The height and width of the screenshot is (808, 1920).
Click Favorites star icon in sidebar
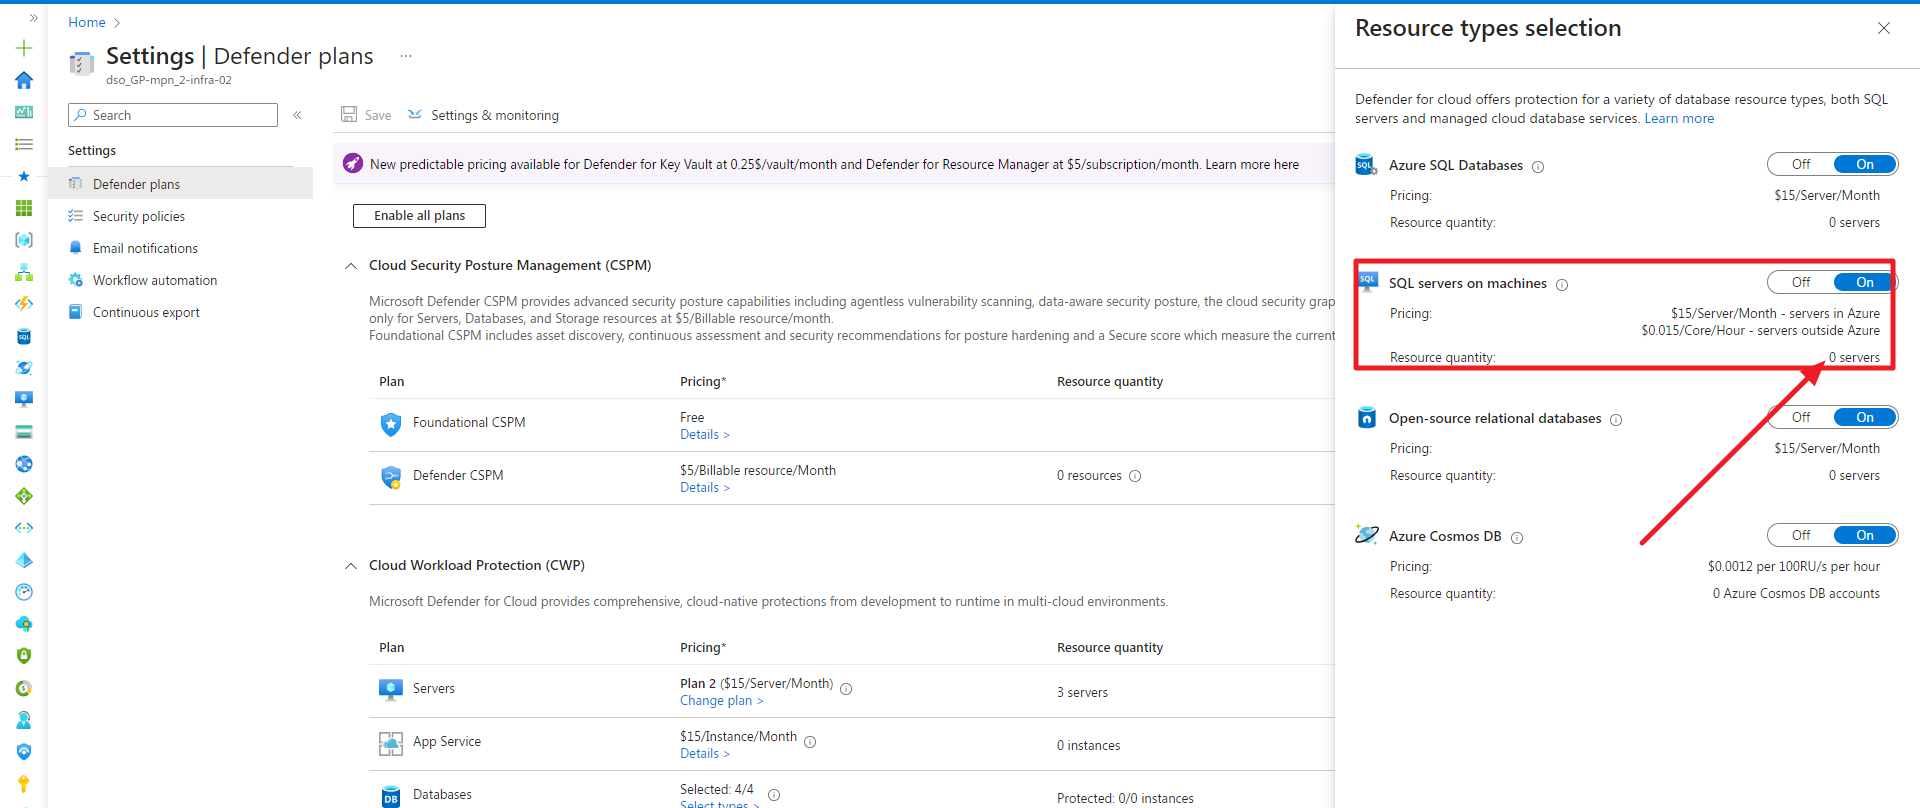point(24,176)
